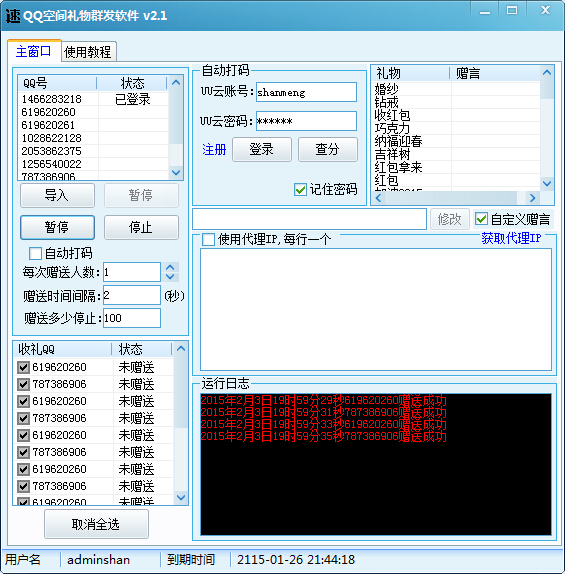This screenshot has width=565, height=574.
Task: Select the 纳福迎春 gift
Action: (398, 141)
